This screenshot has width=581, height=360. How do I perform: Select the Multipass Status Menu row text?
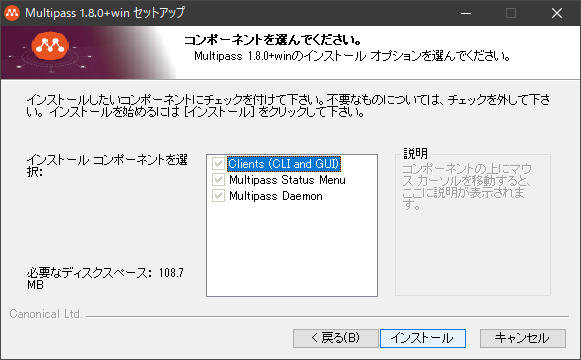[287, 180]
